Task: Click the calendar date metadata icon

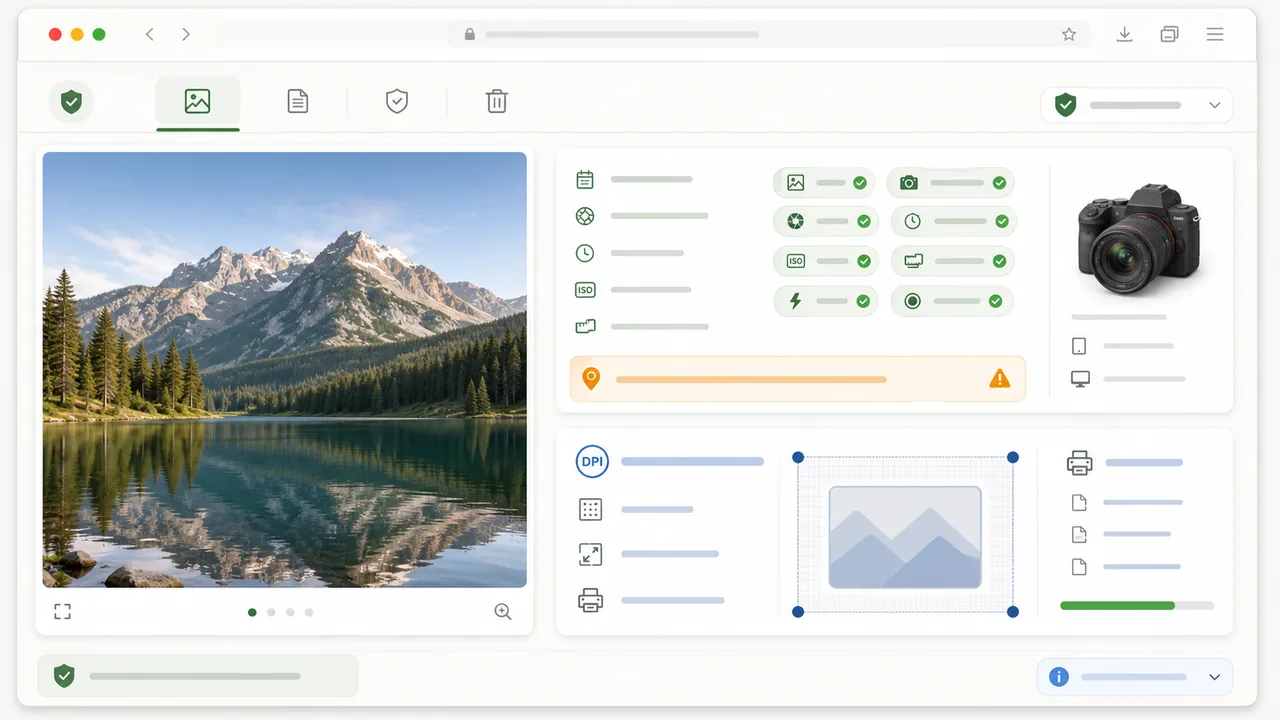Action: tap(585, 180)
